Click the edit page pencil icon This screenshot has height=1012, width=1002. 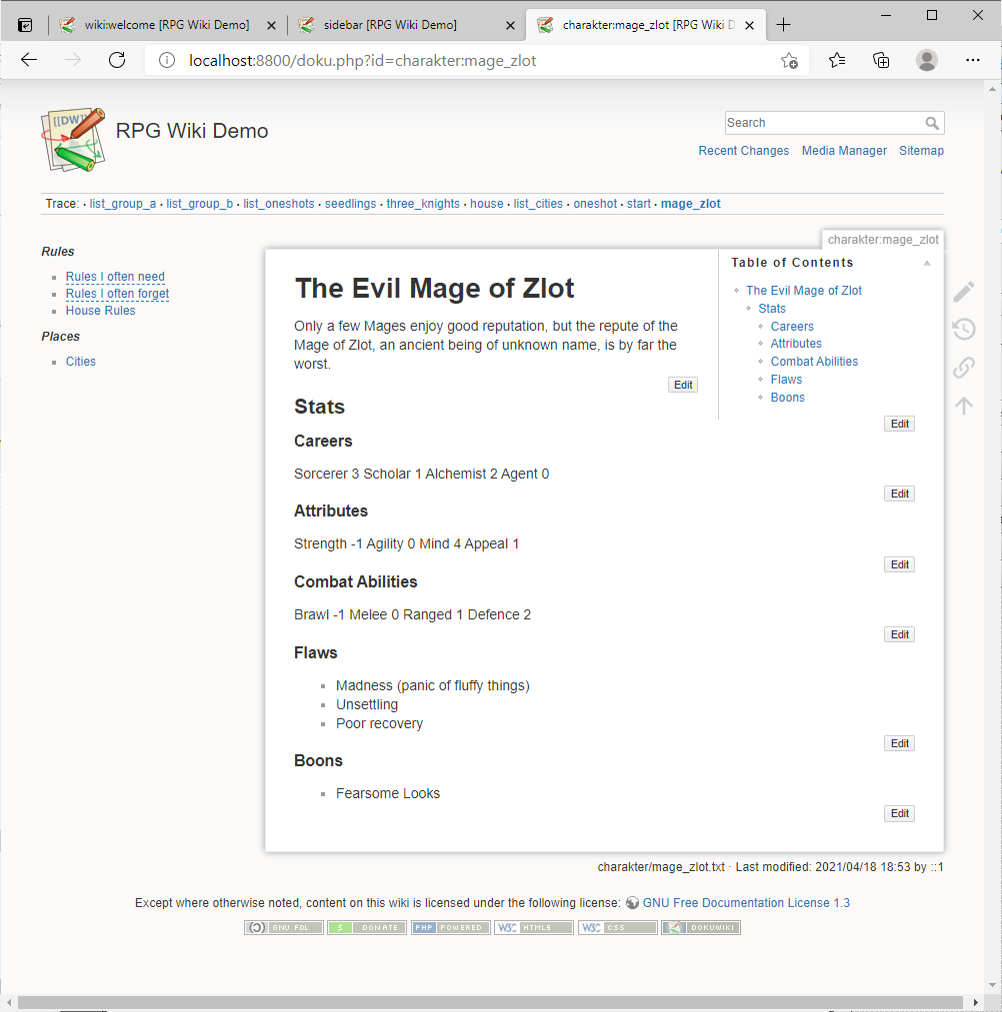click(x=963, y=292)
